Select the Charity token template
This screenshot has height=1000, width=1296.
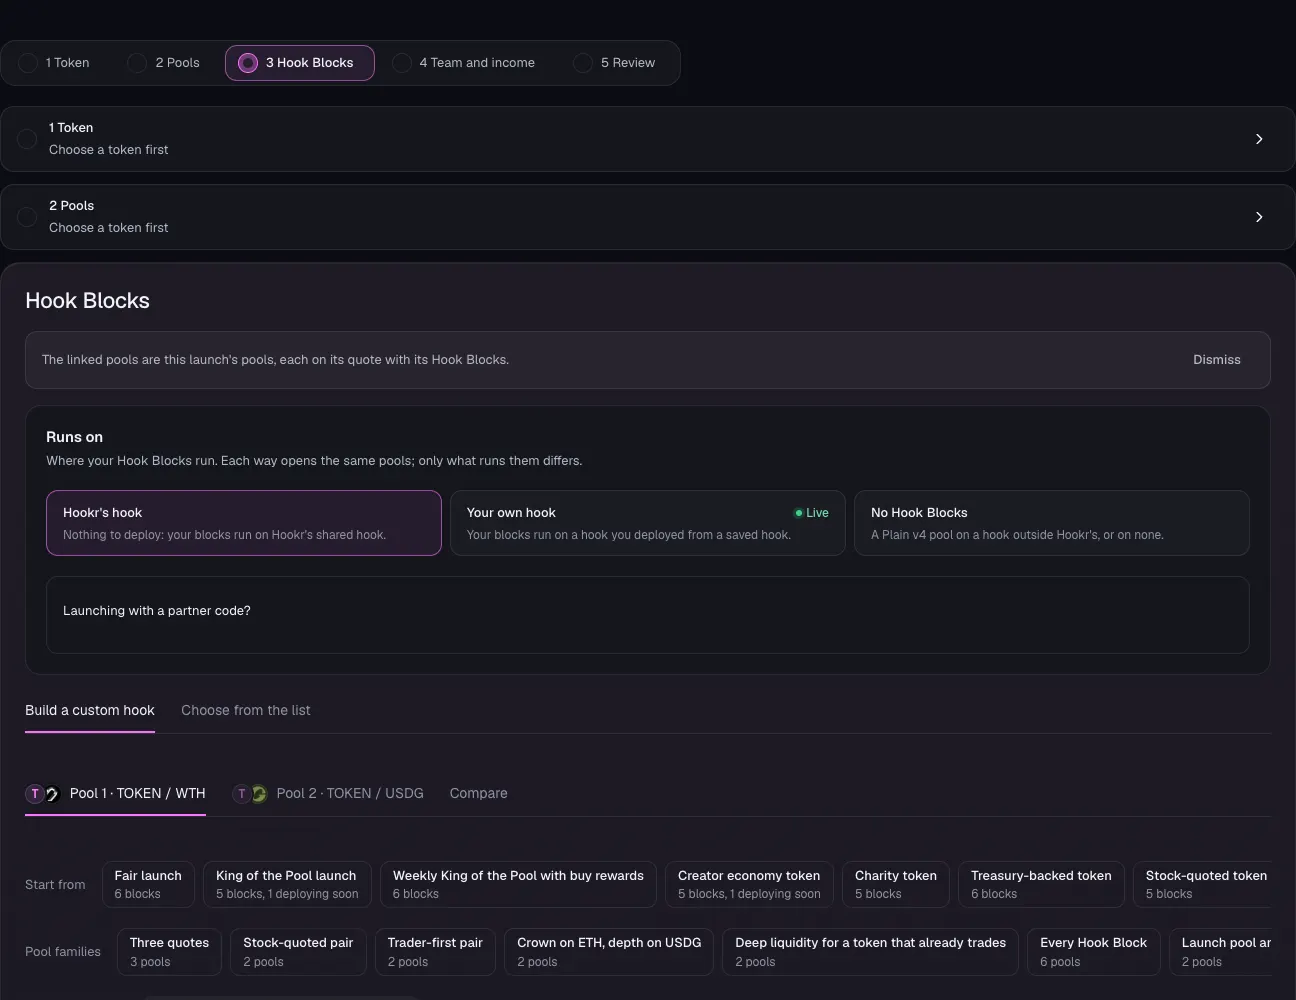coord(896,885)
